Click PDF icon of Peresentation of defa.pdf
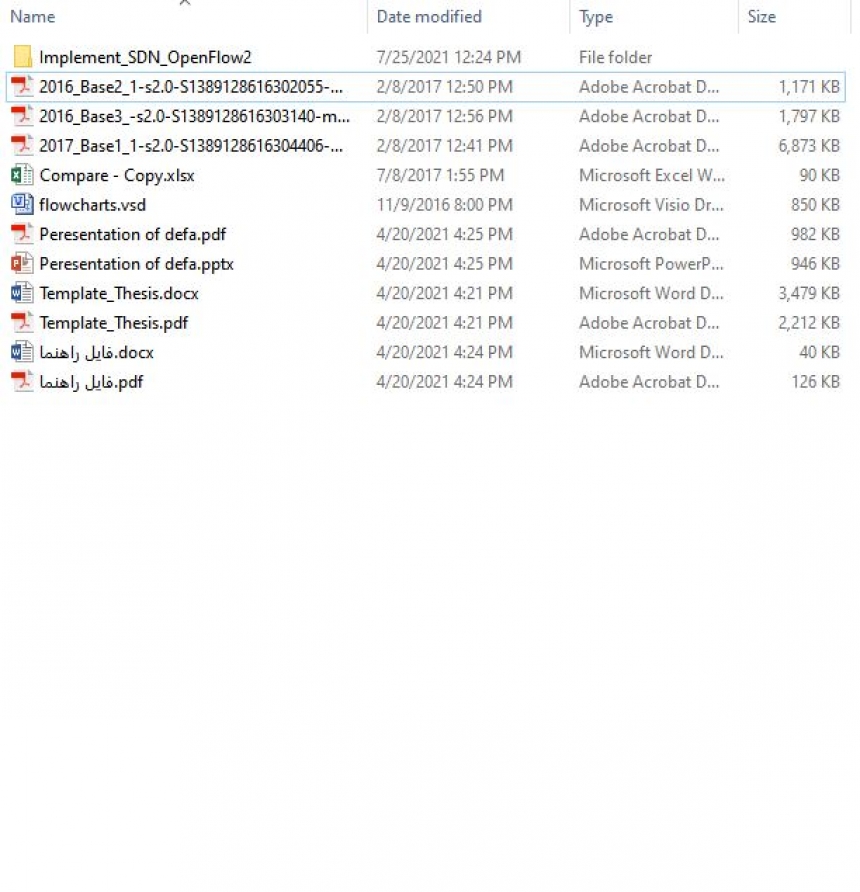 pos(22,234)
